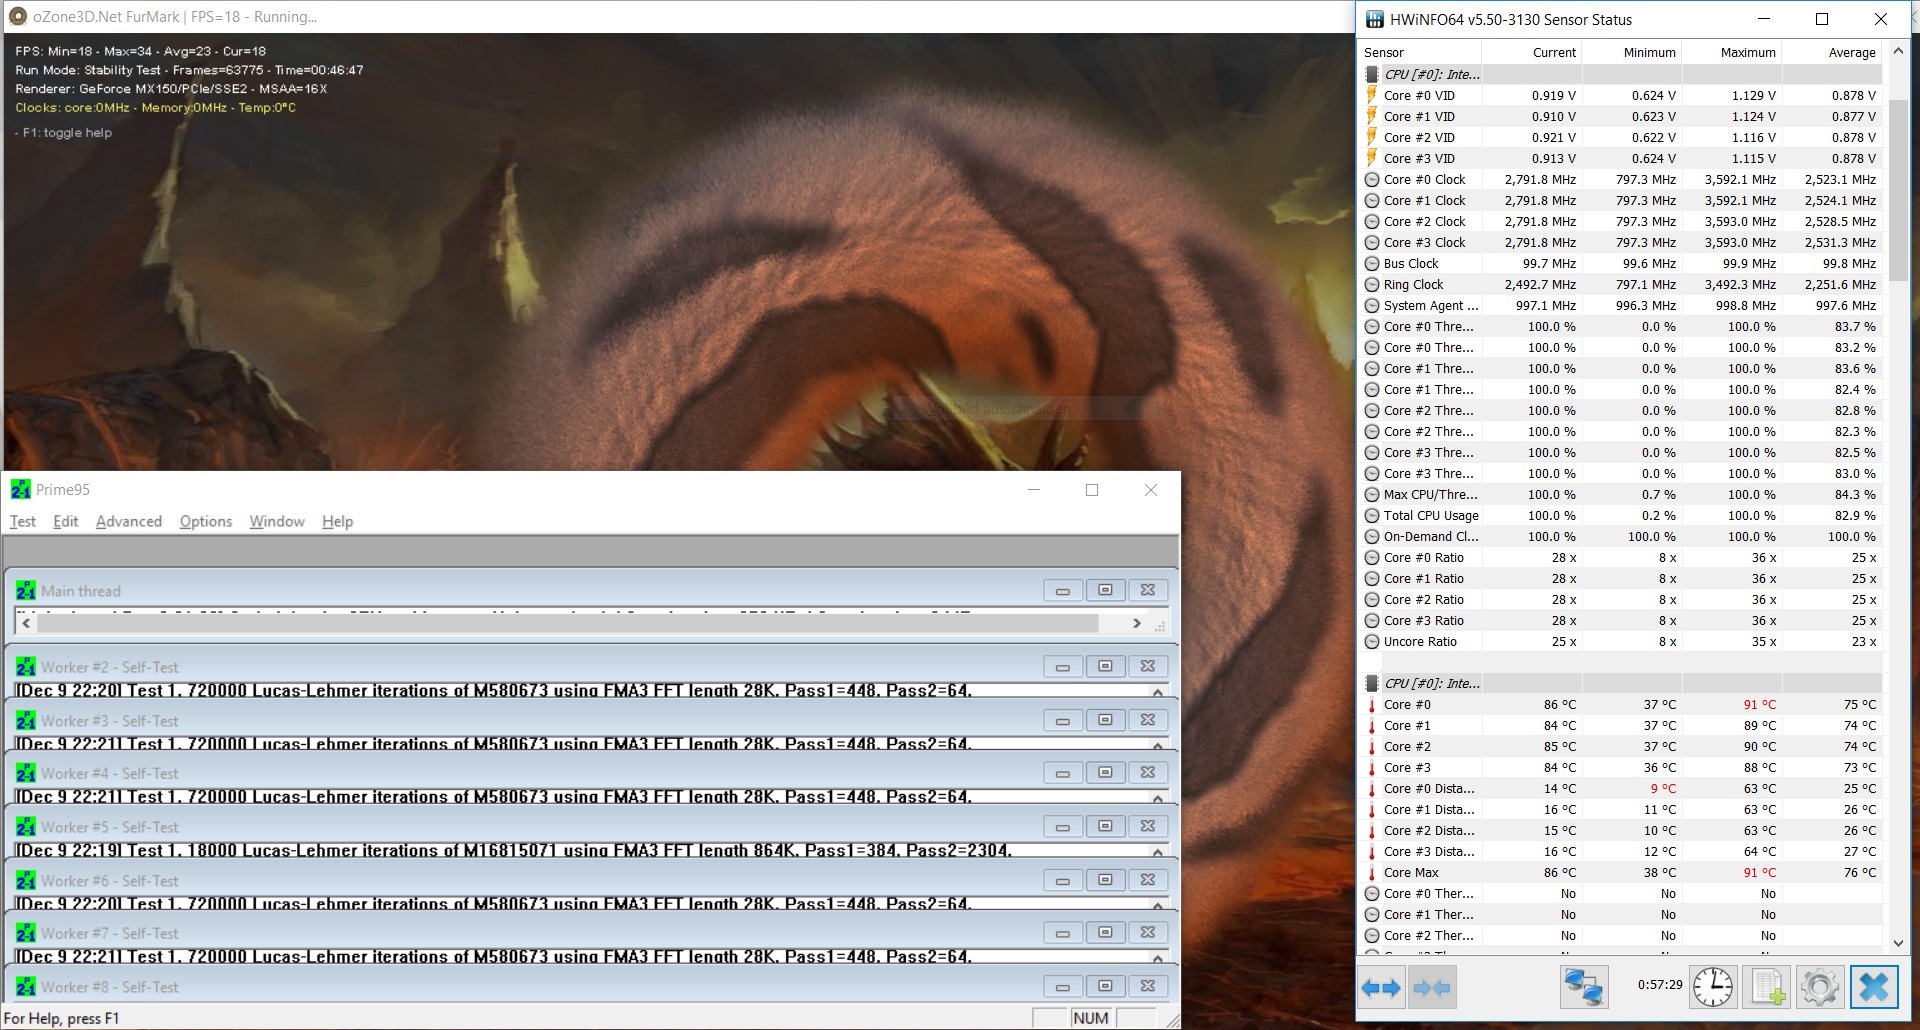Click the HWiNFO sensor list scroll-up arrow
The image size is (1920, 1030).
1898,51
